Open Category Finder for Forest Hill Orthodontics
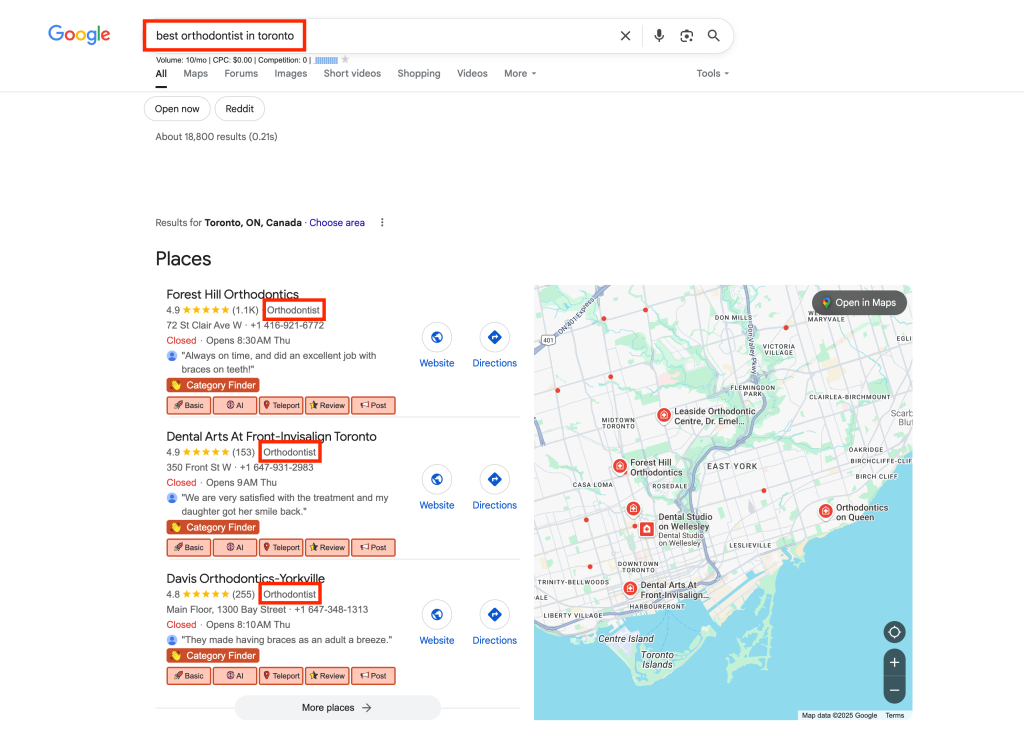 [x=213, y=385]
